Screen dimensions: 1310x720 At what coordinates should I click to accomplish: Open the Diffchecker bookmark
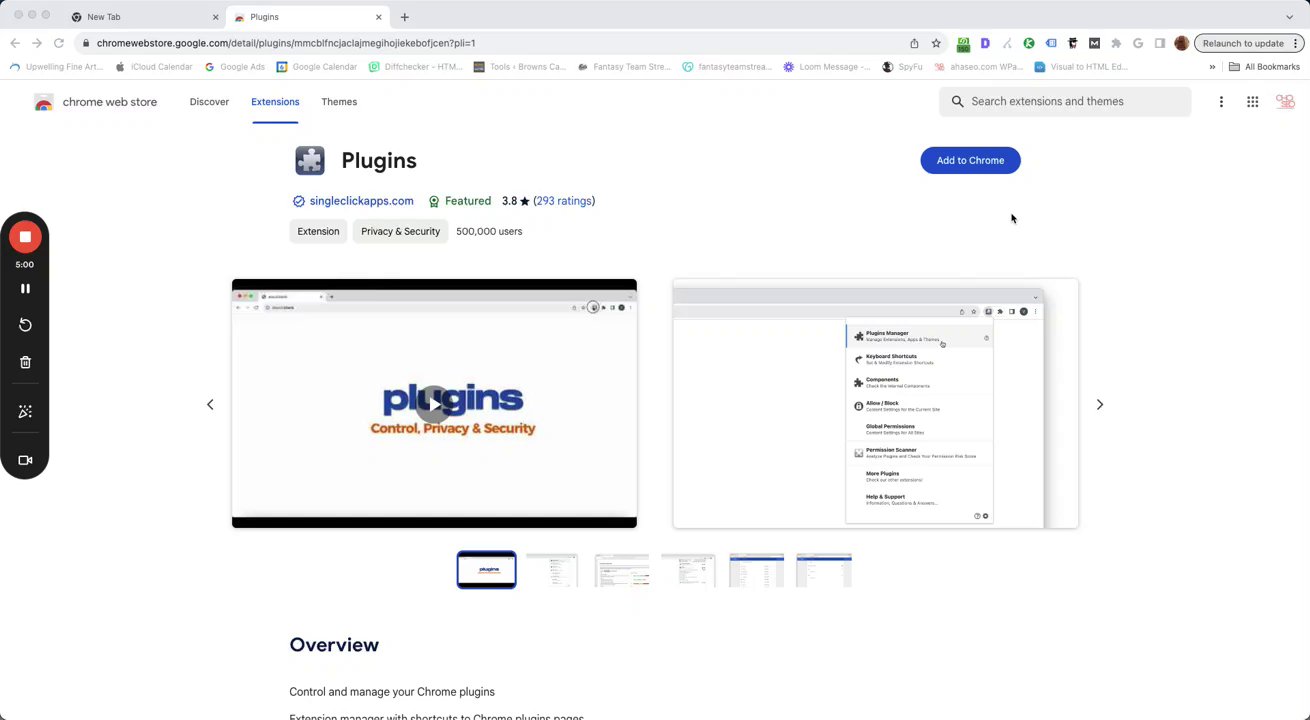click(415, 67)
